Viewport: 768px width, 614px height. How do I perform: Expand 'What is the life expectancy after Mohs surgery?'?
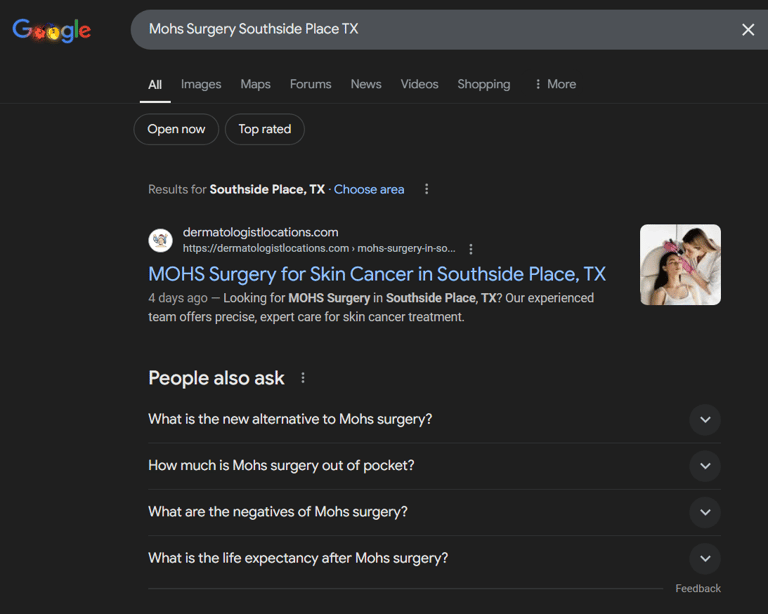pos(705,558)
